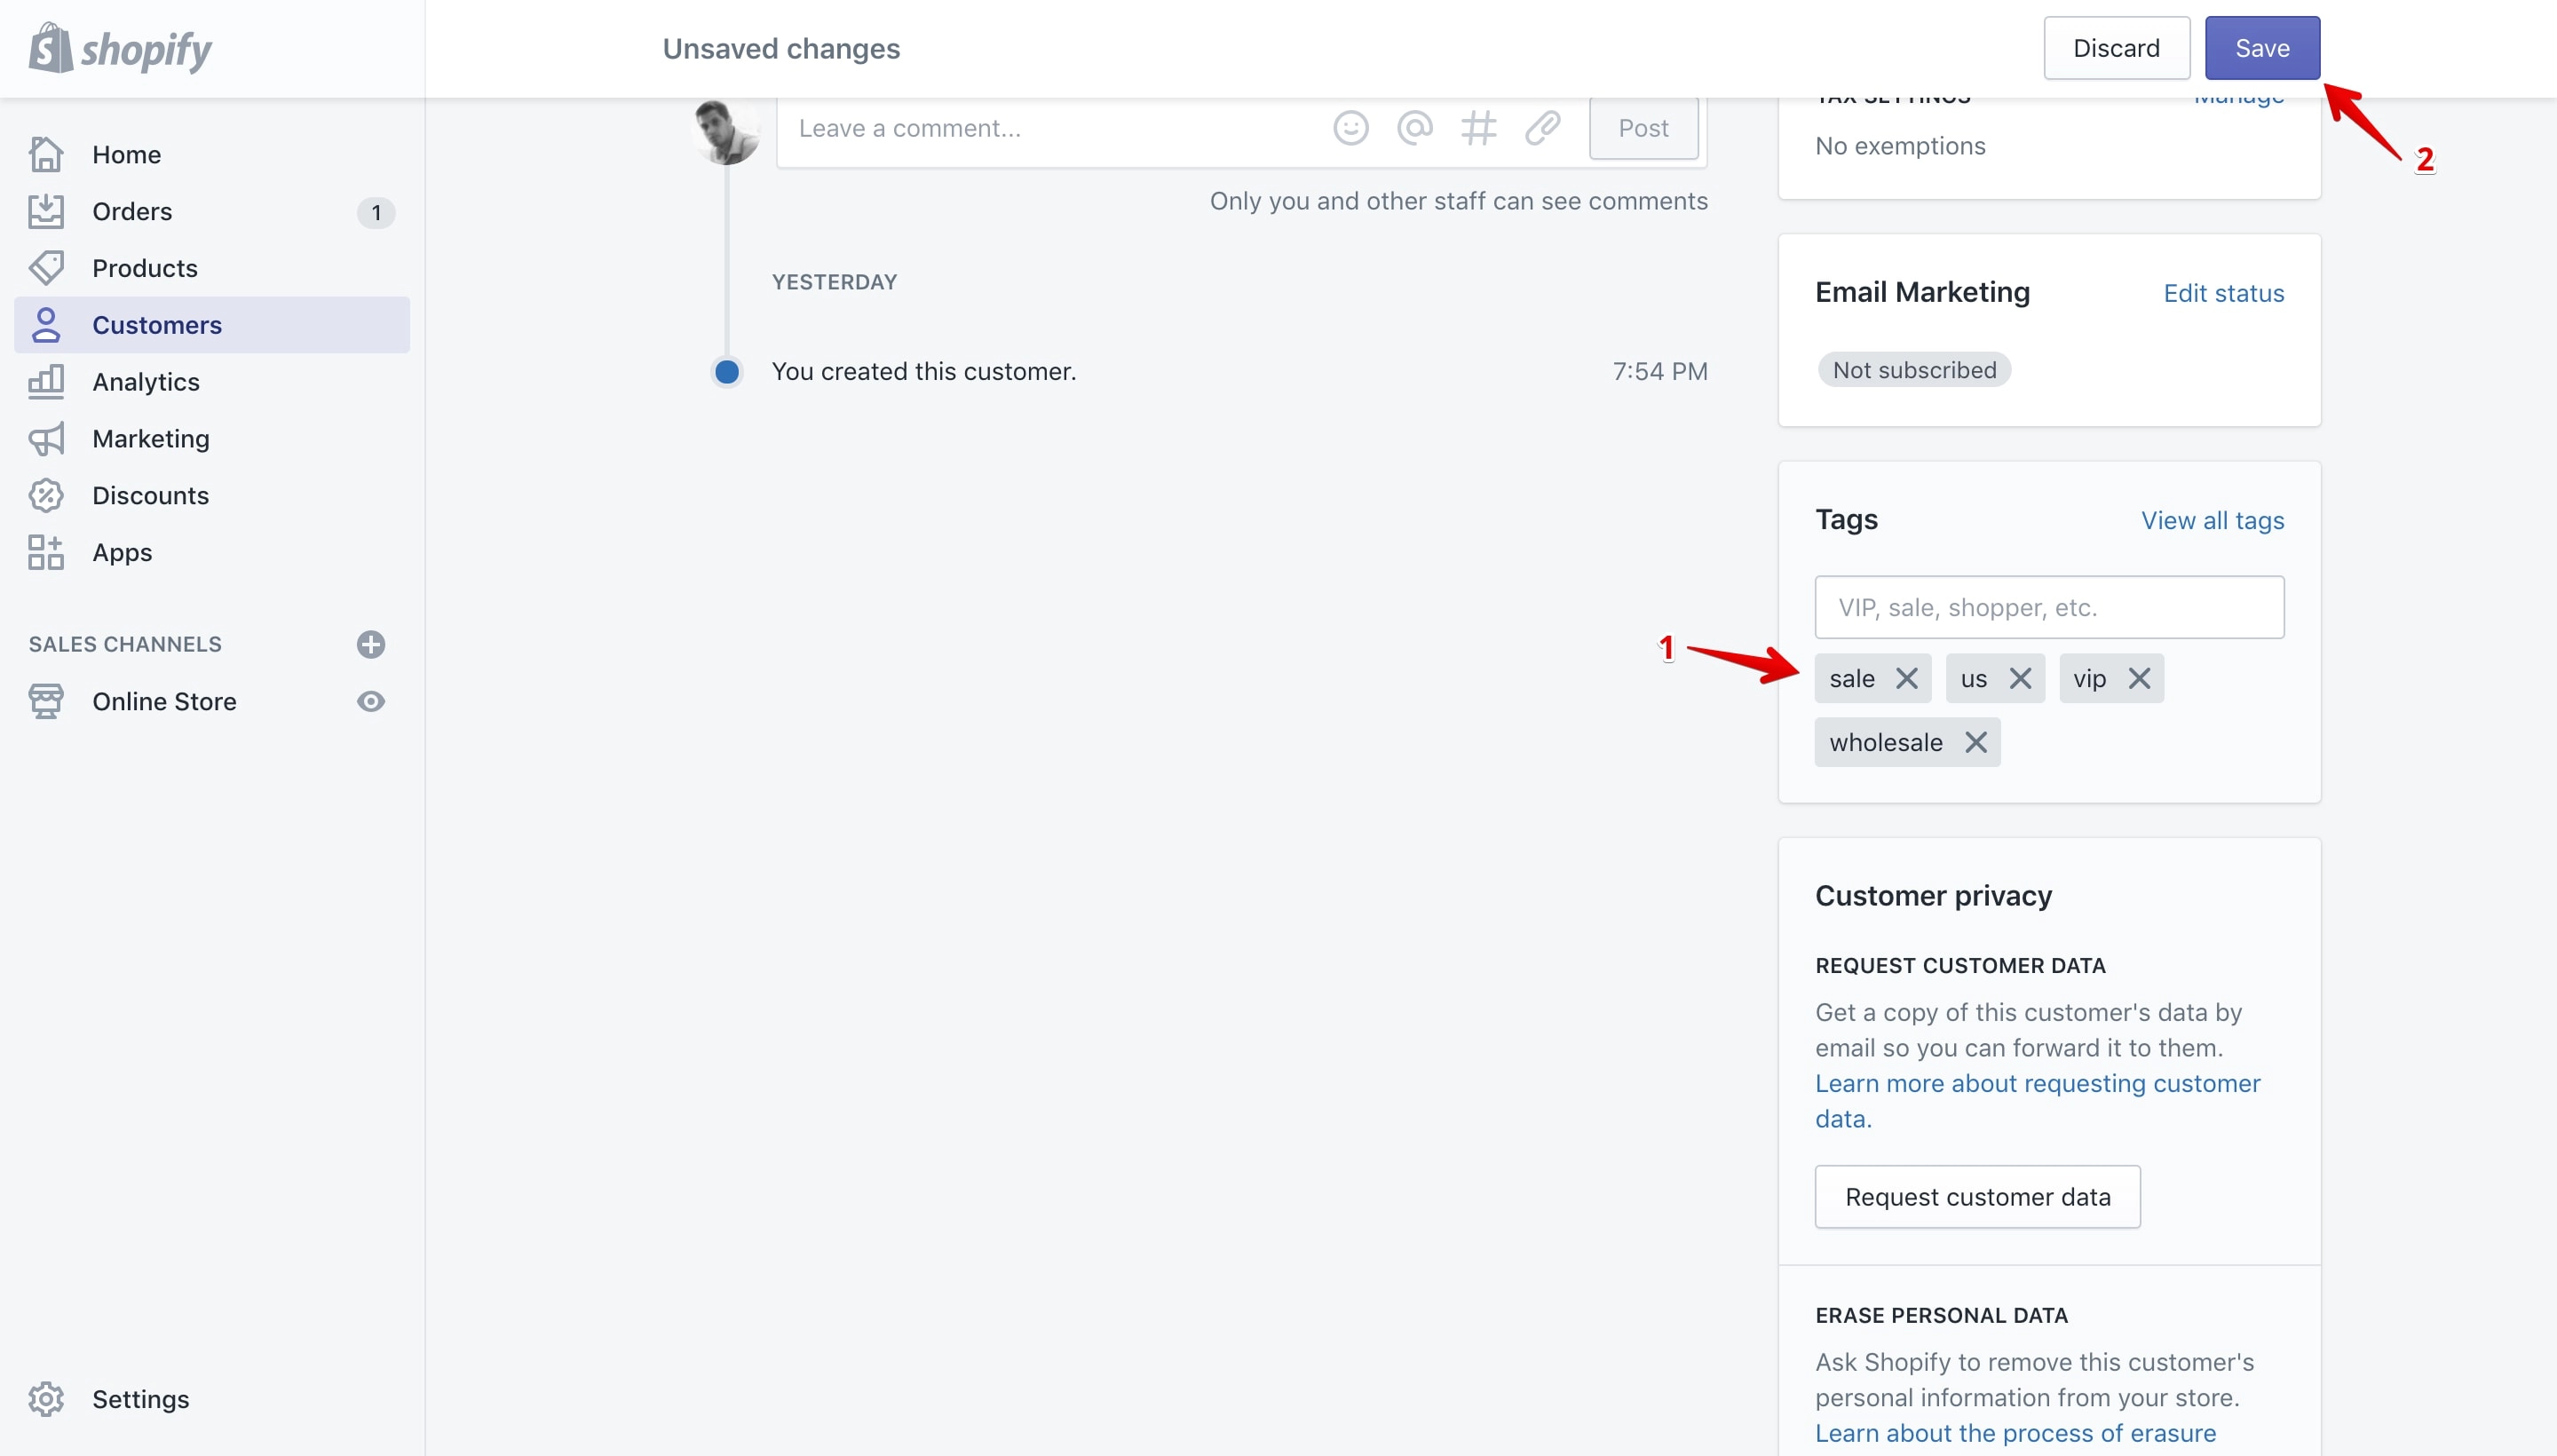Click the Shopify logo

(121, 49)
